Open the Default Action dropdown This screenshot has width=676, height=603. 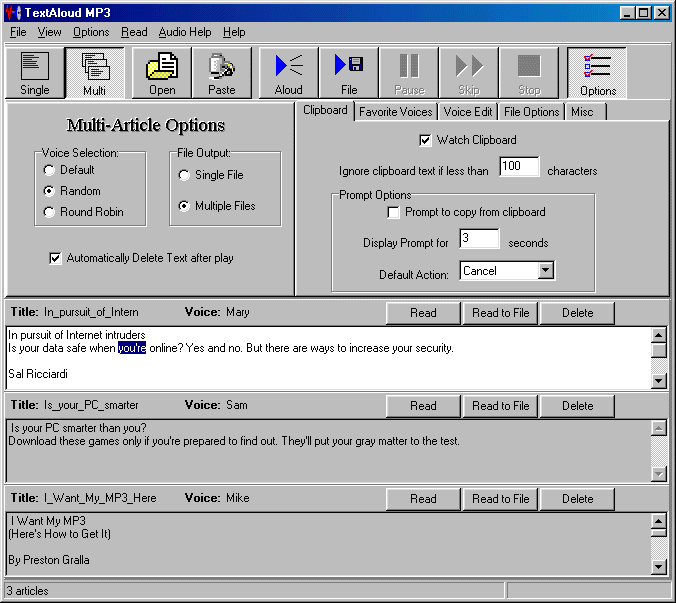point(546,271)
